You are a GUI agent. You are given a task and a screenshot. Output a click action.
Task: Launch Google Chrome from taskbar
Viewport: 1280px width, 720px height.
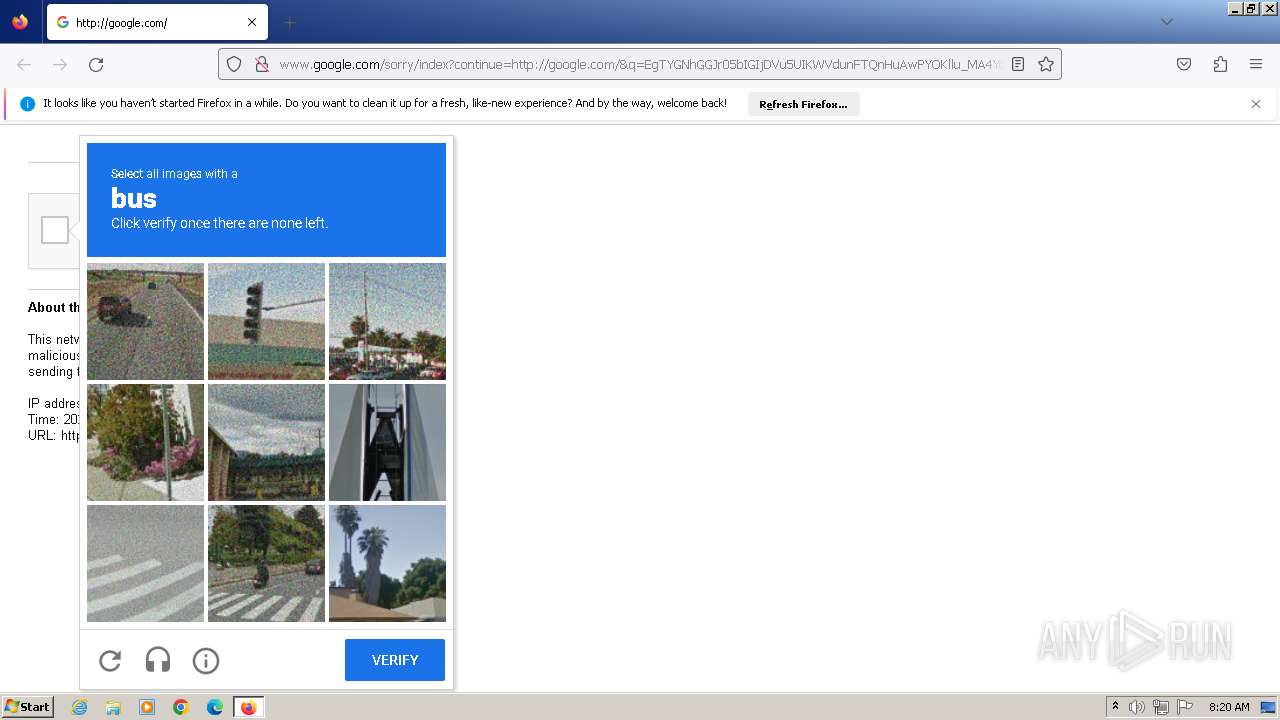point(181,707)
